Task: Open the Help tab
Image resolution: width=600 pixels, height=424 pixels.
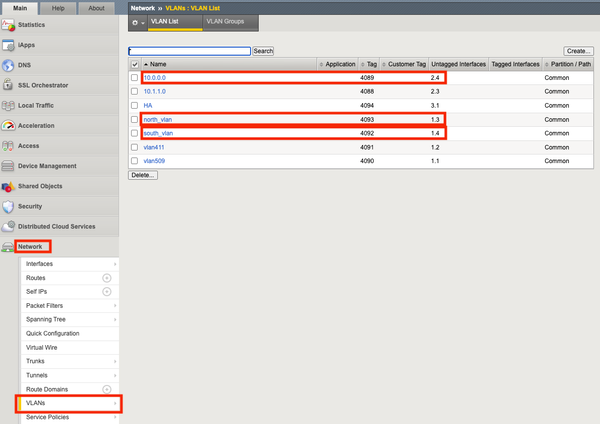Action: (60, 7)
